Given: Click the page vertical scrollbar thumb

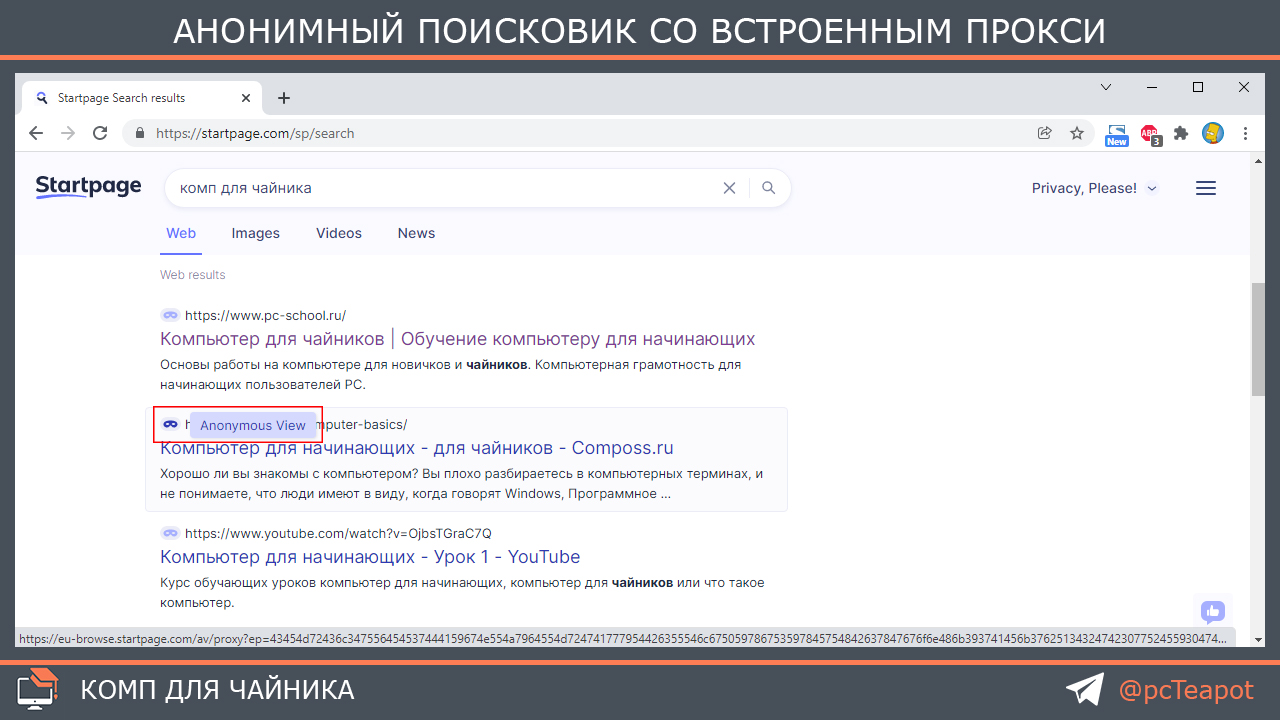Looking at the screenshot, I should pos(1257,340).
